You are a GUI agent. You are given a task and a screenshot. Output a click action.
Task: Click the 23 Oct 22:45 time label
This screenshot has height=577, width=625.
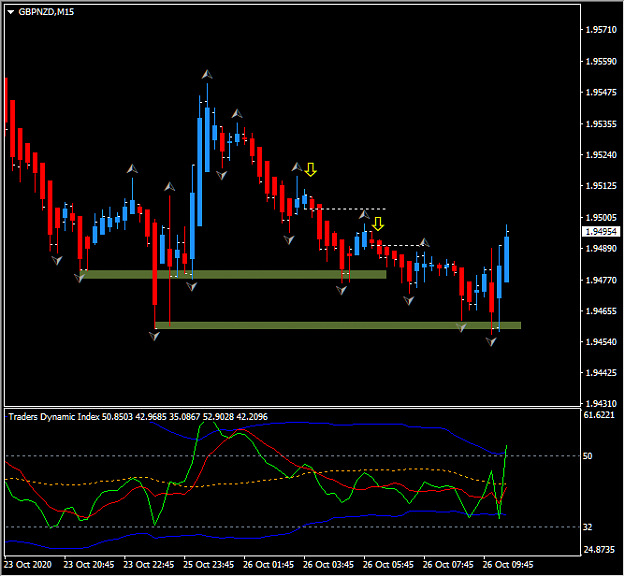[x=149, y=565]
